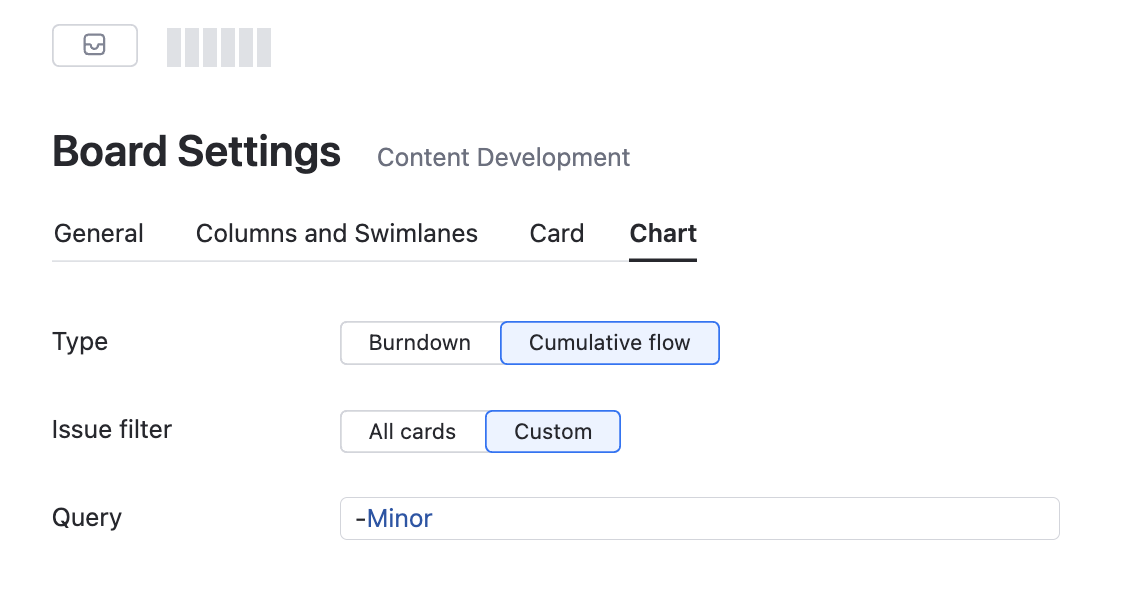Click the last gray loading placeholder bar
Screen dimensions: 1128x592
[263, 48]
